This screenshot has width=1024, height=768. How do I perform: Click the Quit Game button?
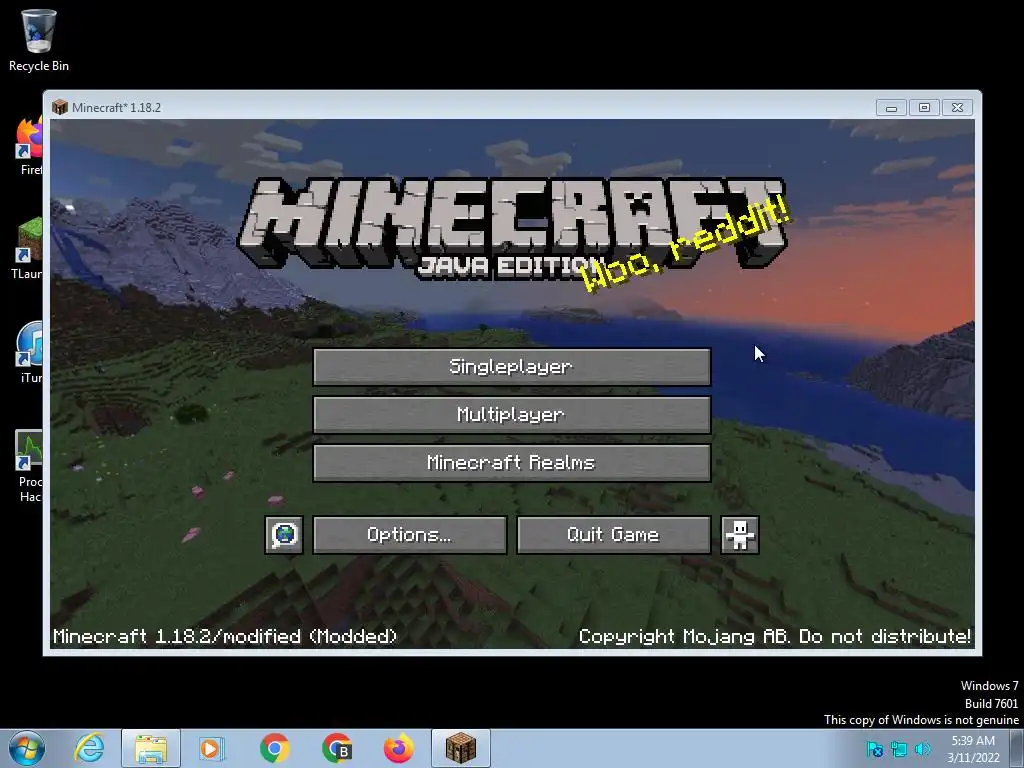[613, 535]
